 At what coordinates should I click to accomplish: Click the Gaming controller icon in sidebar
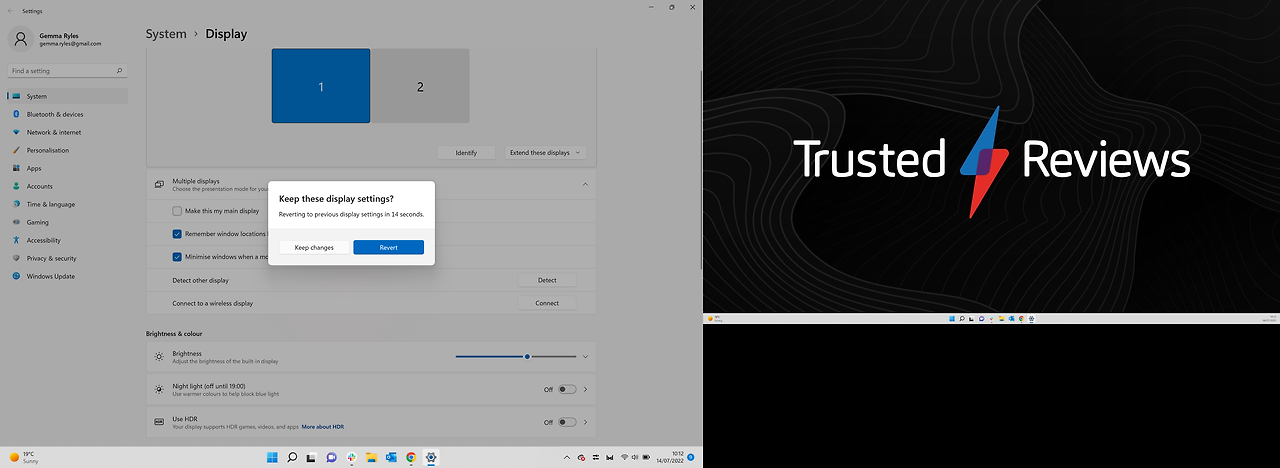click(17, 222)
